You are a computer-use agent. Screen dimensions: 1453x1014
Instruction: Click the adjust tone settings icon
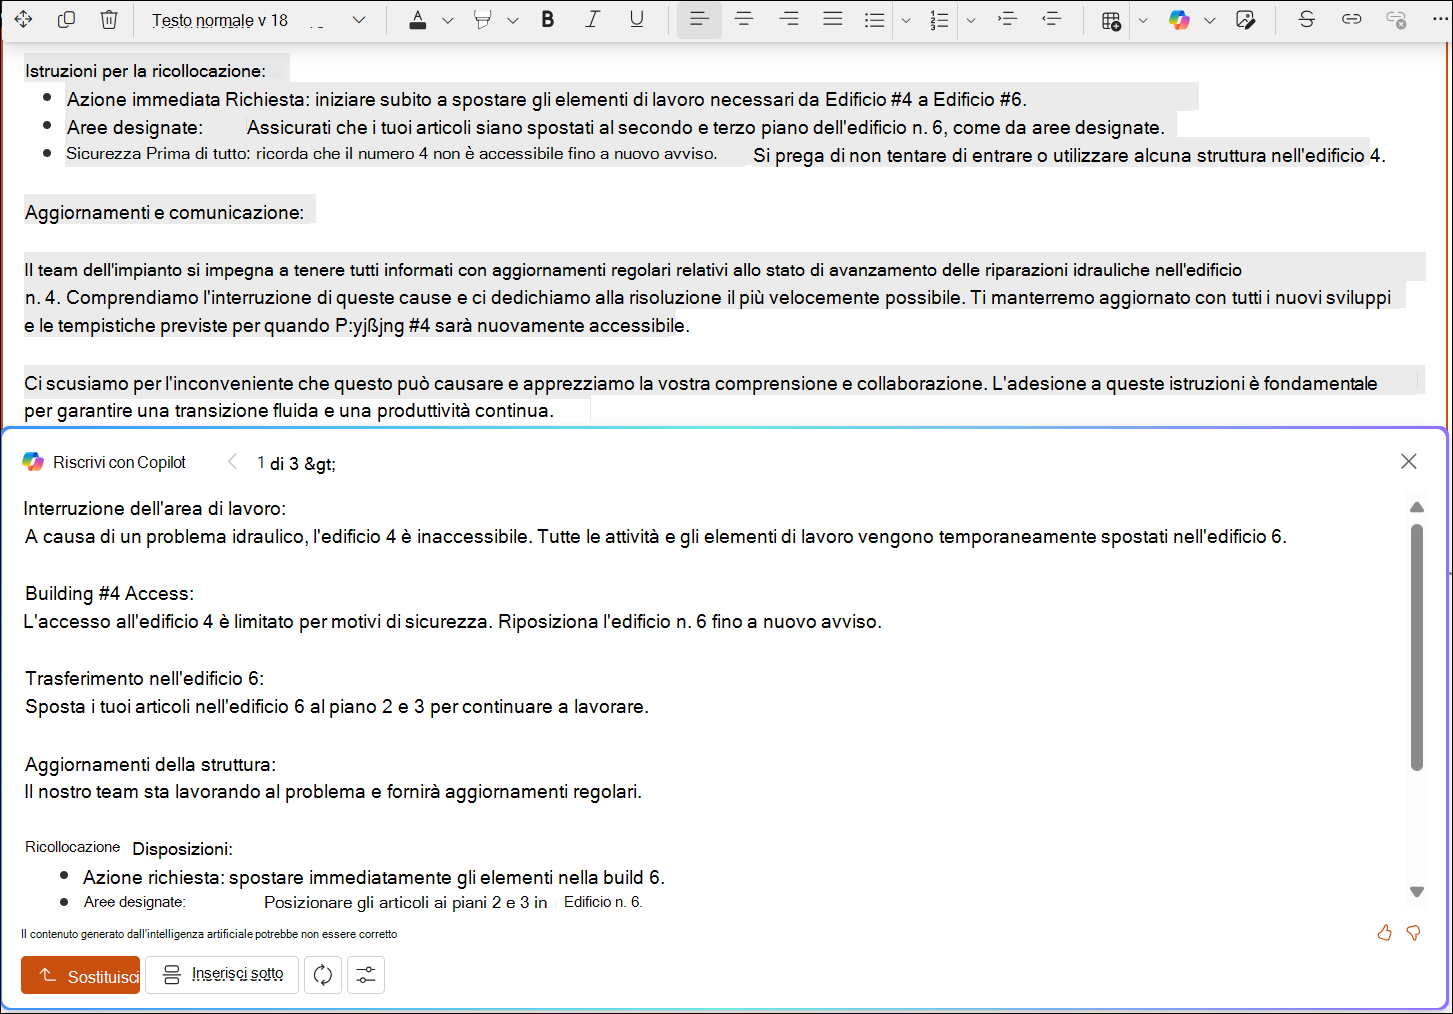(366, 975)
